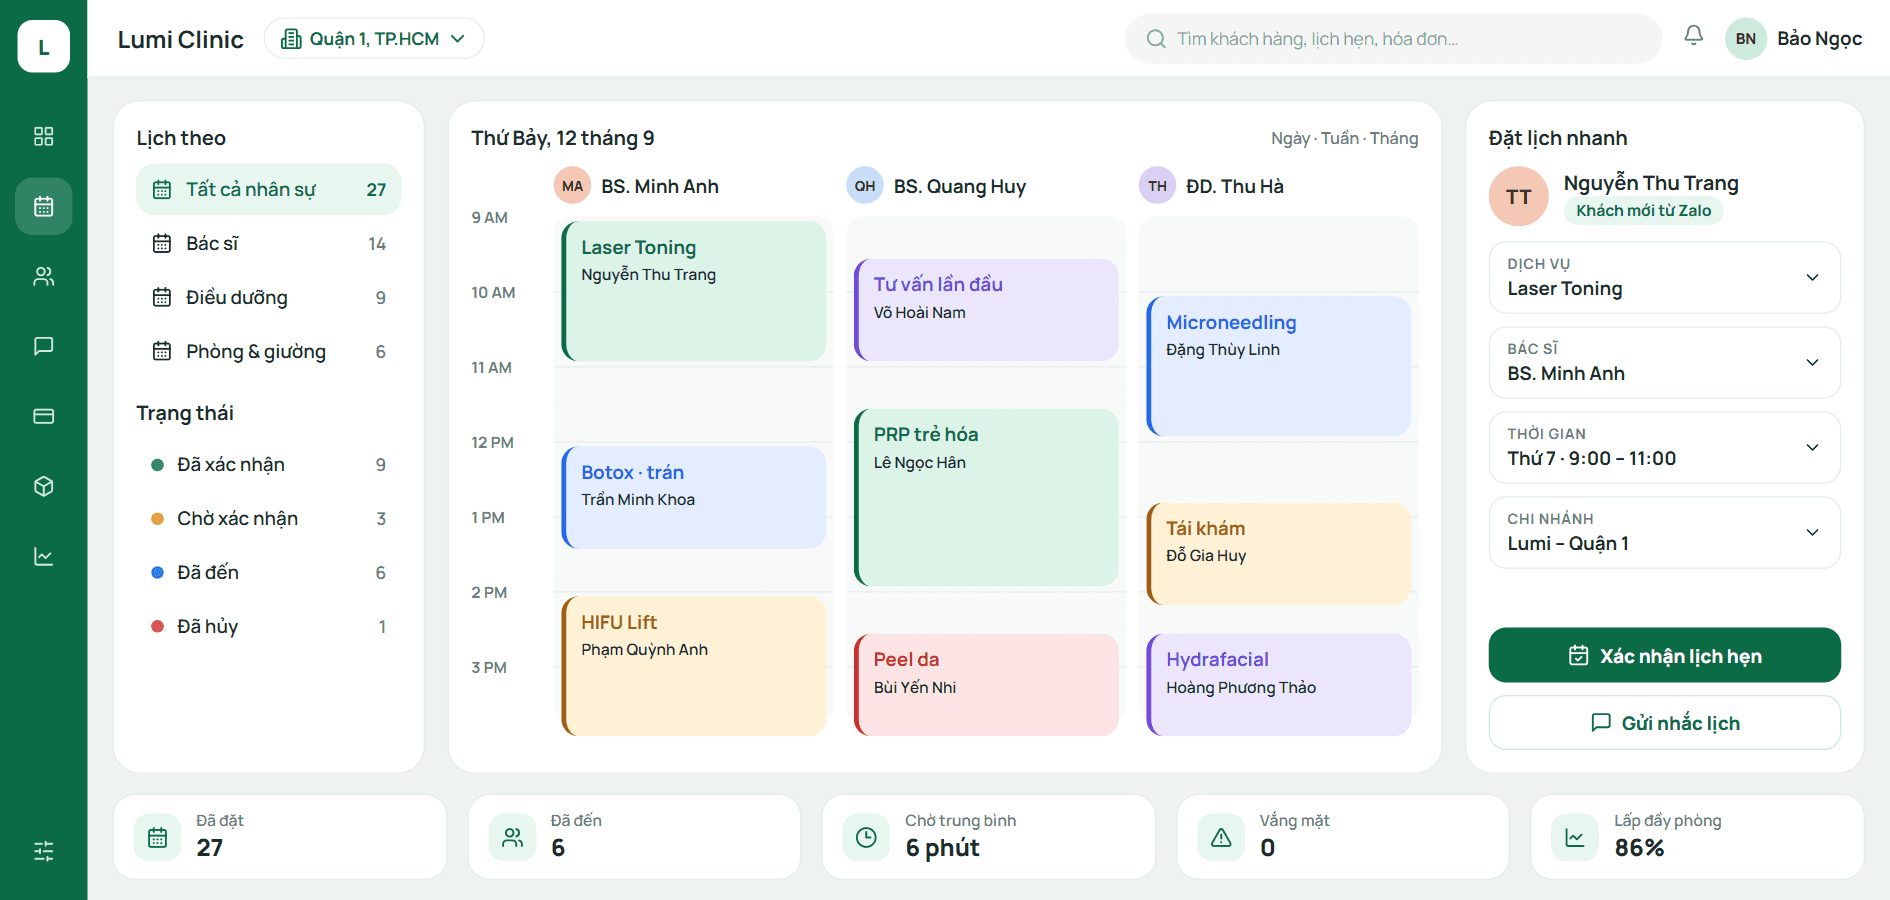
Task: Filter by Đã hủy status
Action: coord(268,626)
